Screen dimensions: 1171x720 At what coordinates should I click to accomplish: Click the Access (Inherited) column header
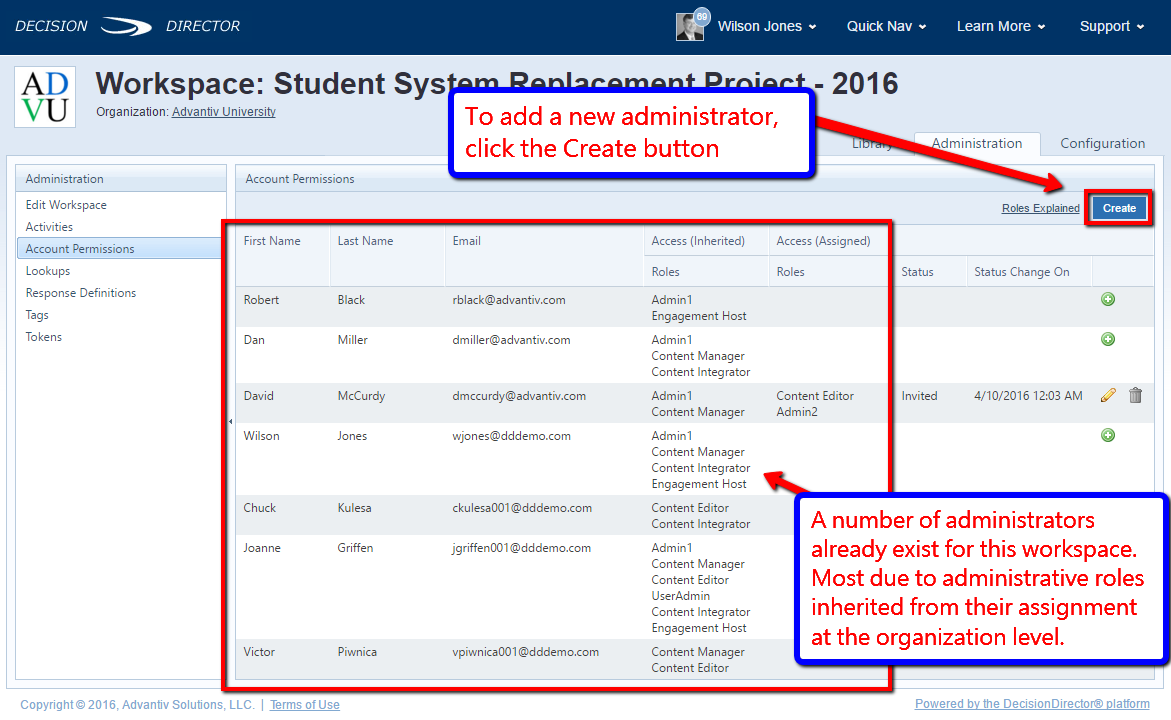(x=698, y=241)
